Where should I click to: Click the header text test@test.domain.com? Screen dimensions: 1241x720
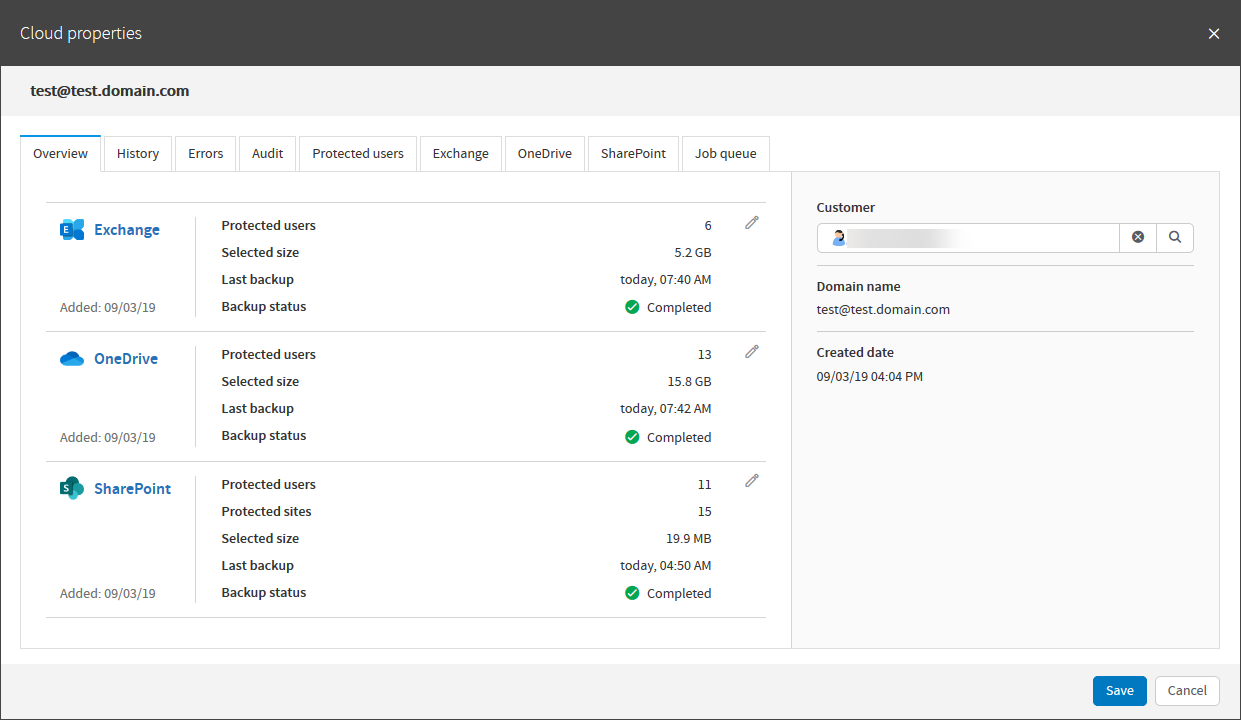point(110,91)
